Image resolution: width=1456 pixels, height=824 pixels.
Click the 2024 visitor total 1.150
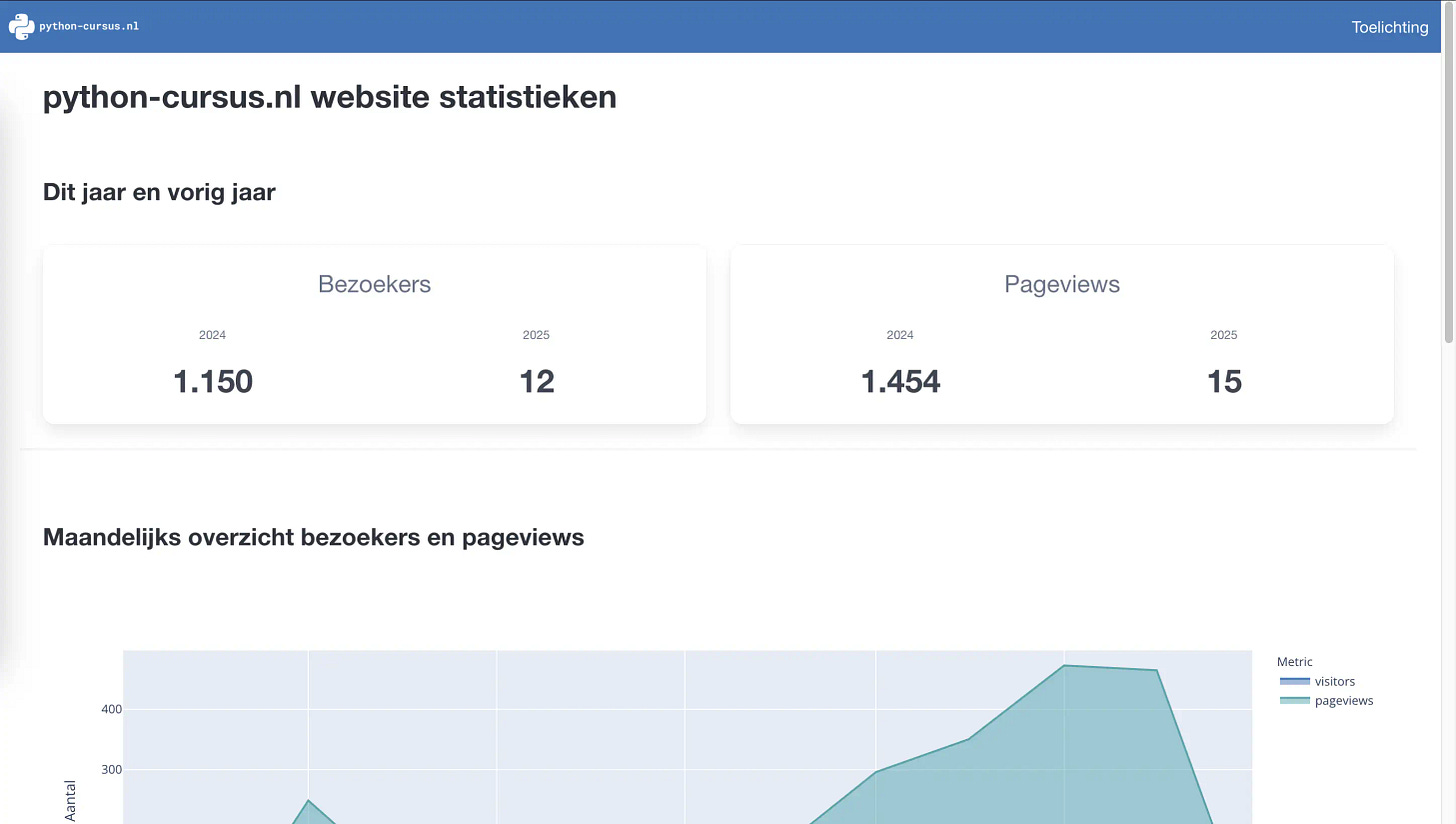[x=212, y=381]
